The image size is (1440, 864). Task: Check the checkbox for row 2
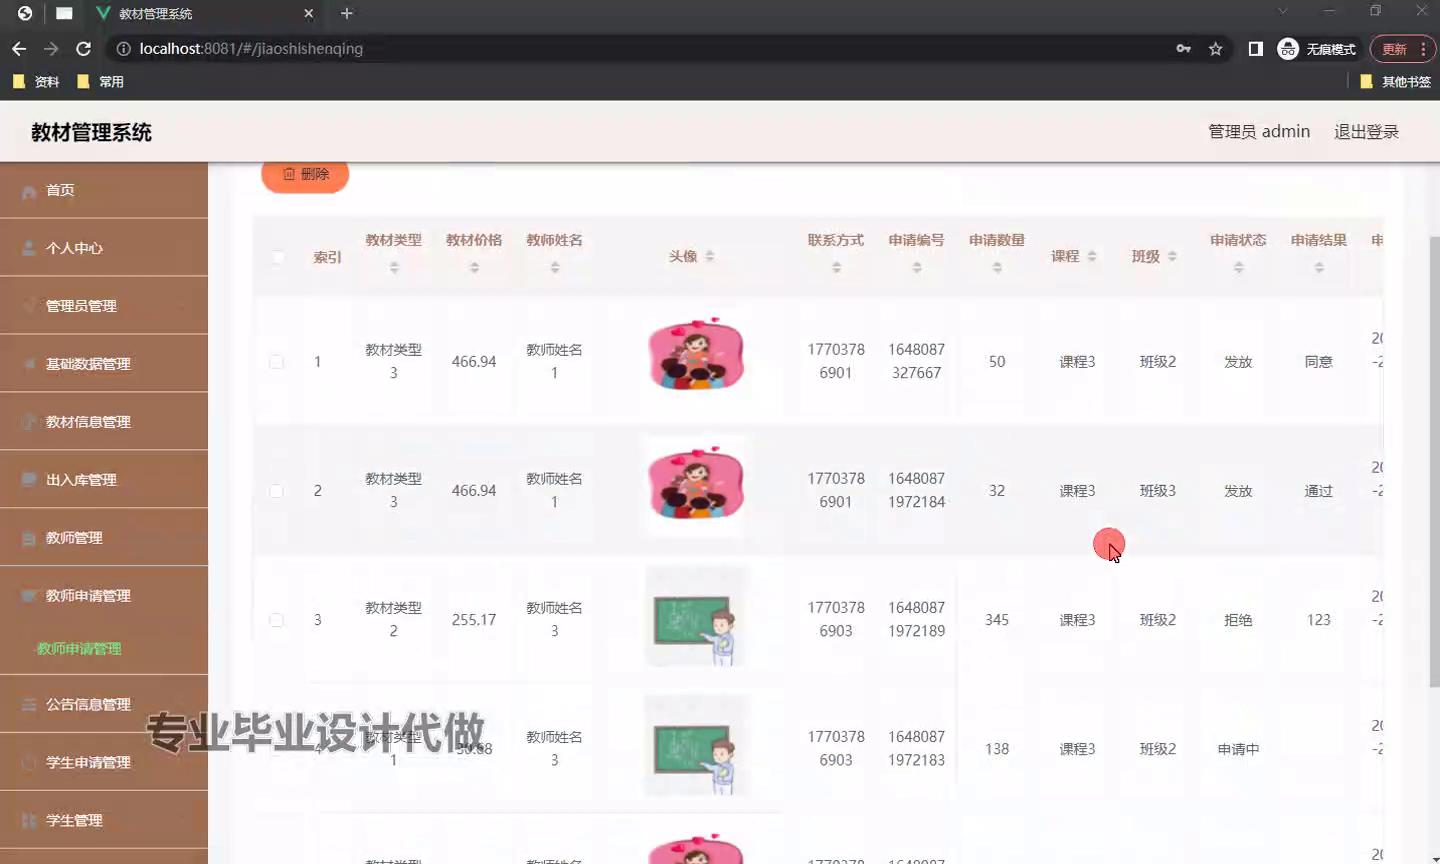coord(276,491)
